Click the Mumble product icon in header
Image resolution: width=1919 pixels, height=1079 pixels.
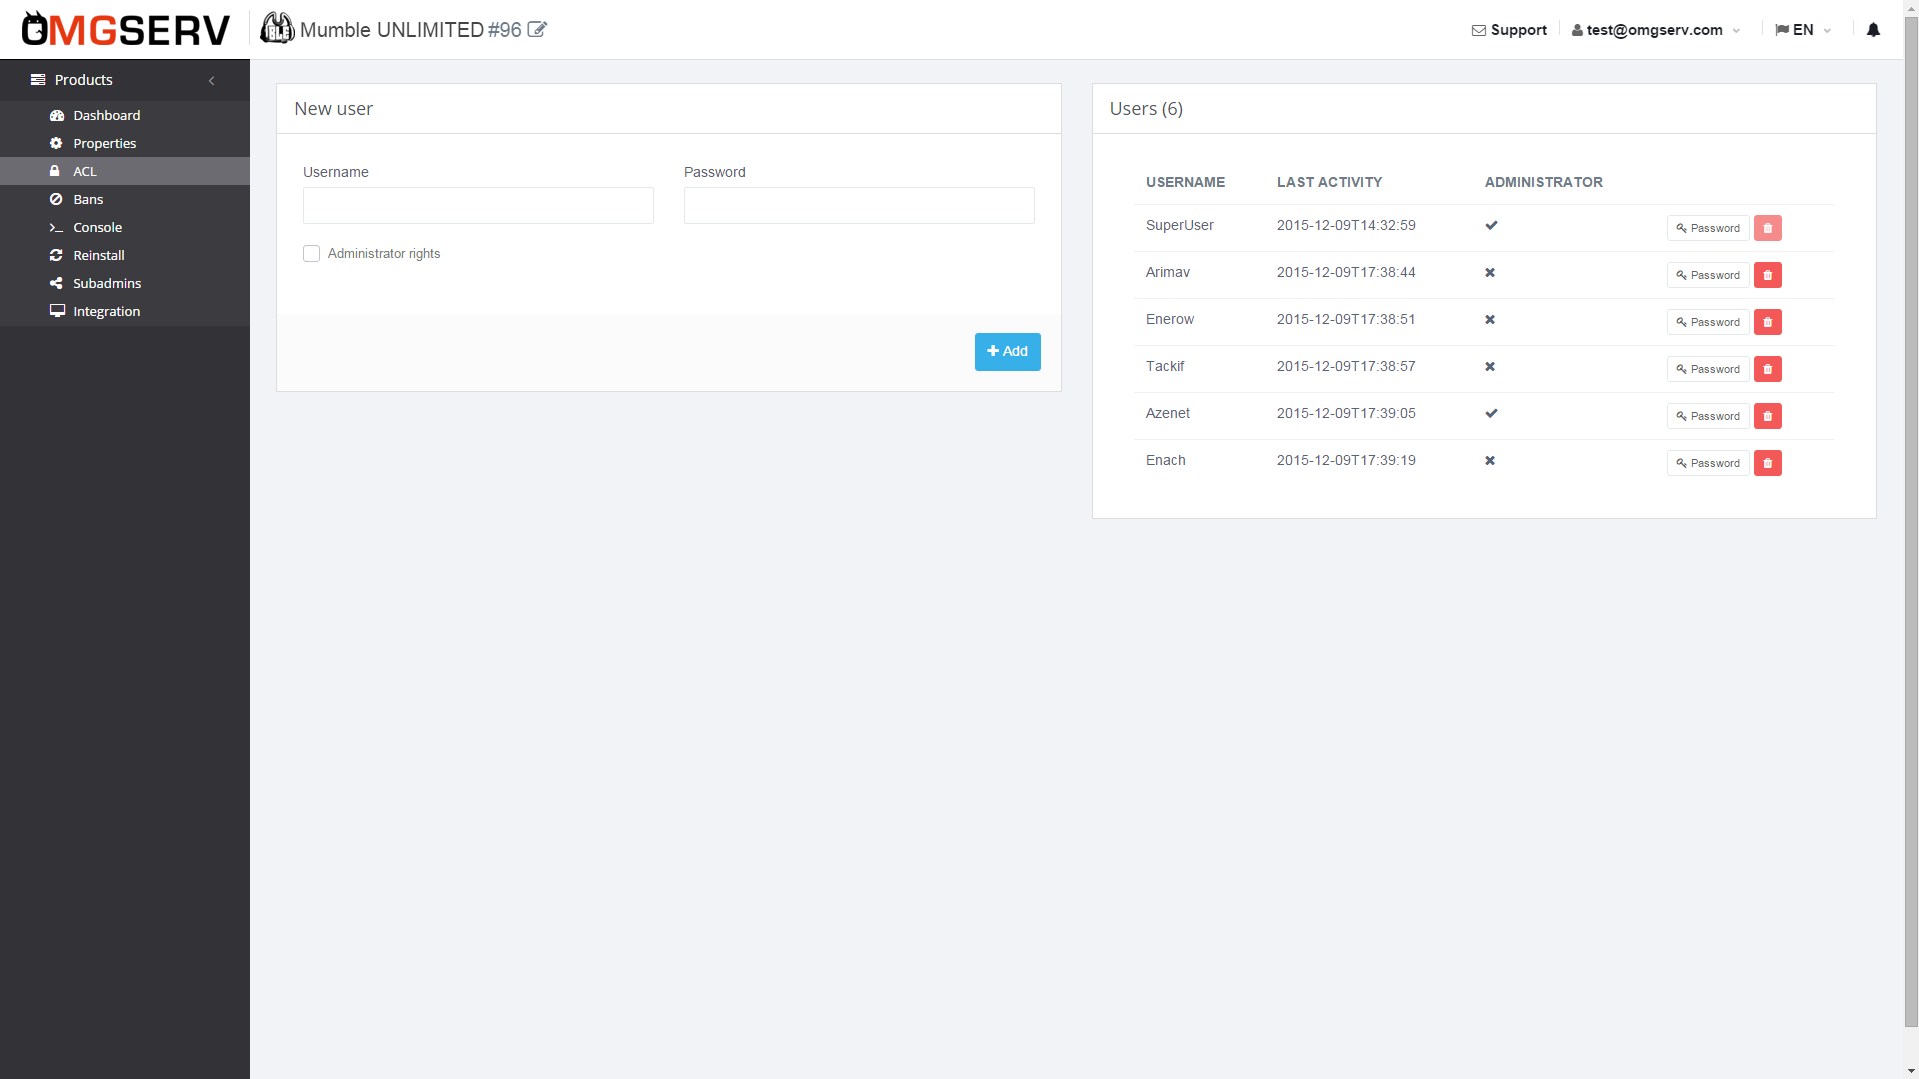277,29
